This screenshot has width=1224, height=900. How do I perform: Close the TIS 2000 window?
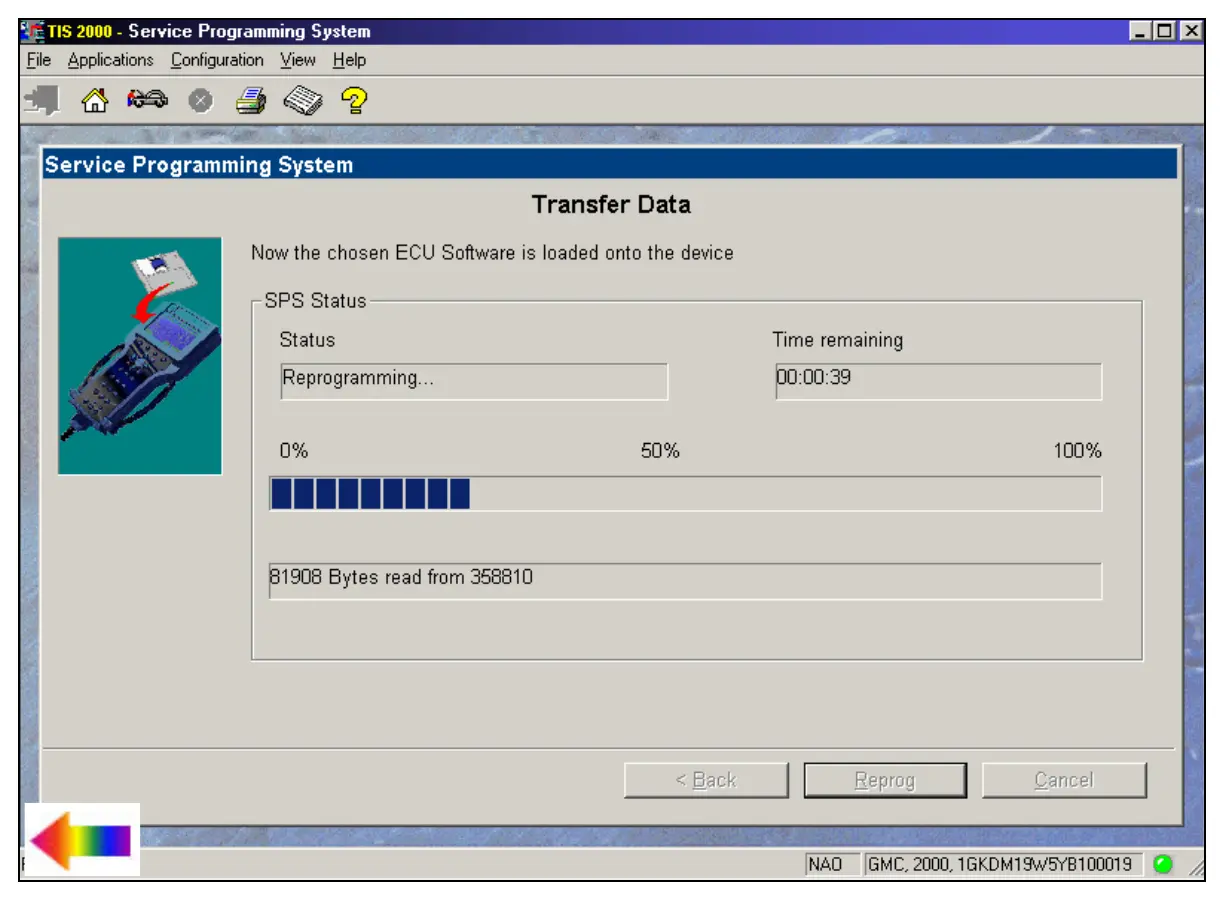pos(1190,32)
